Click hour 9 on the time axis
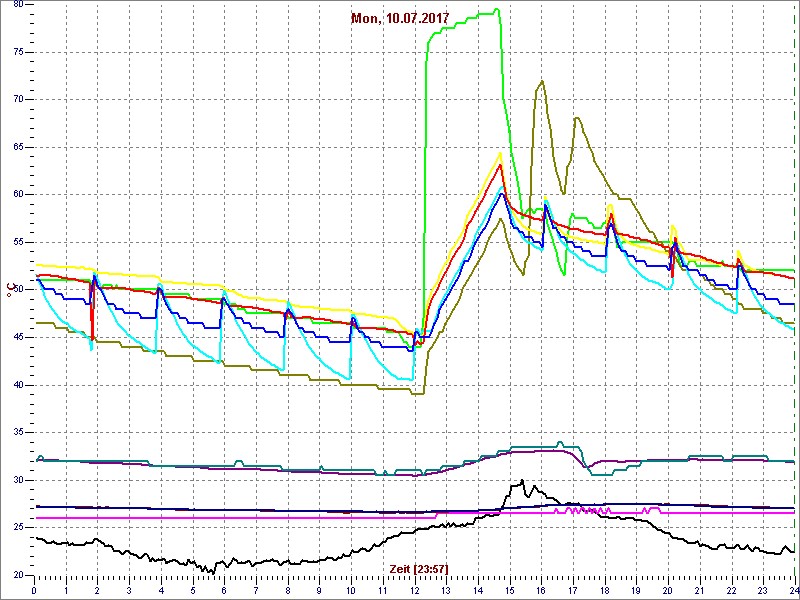The image size is (800, 600). (x=319, y=590)
